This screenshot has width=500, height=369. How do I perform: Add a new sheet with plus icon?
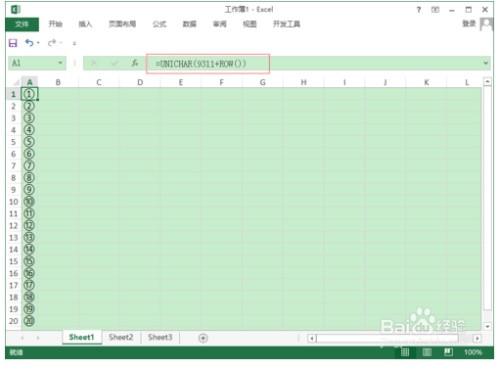pos(203,338)
